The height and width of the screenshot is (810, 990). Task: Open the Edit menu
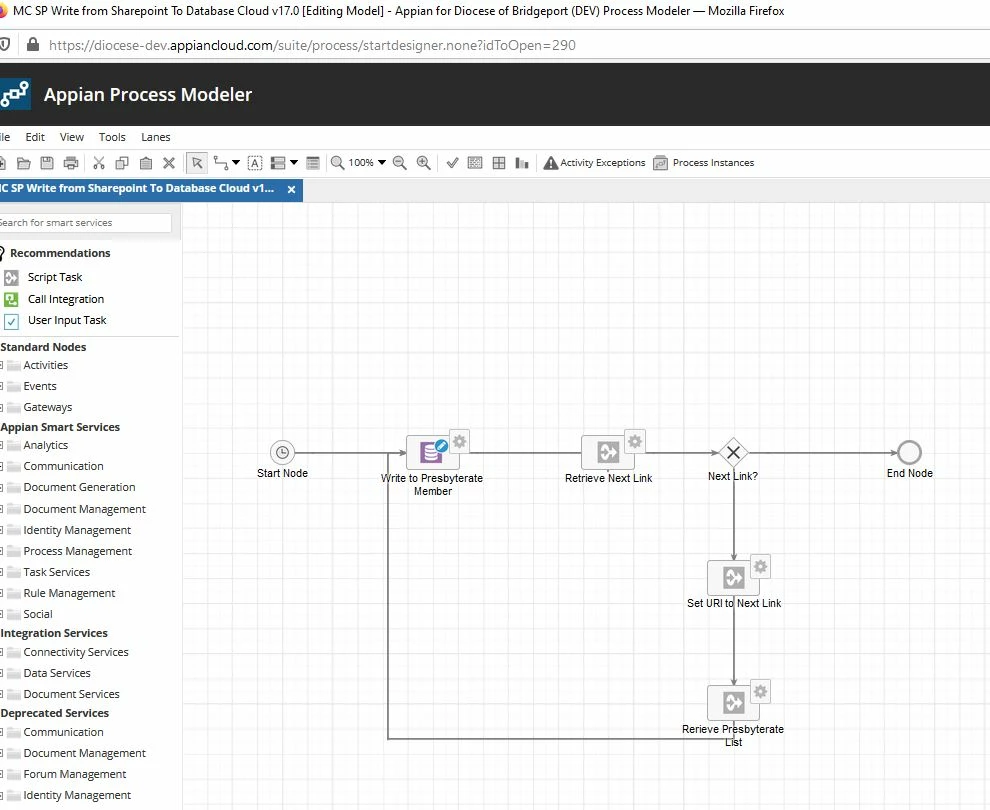(35, 137)
